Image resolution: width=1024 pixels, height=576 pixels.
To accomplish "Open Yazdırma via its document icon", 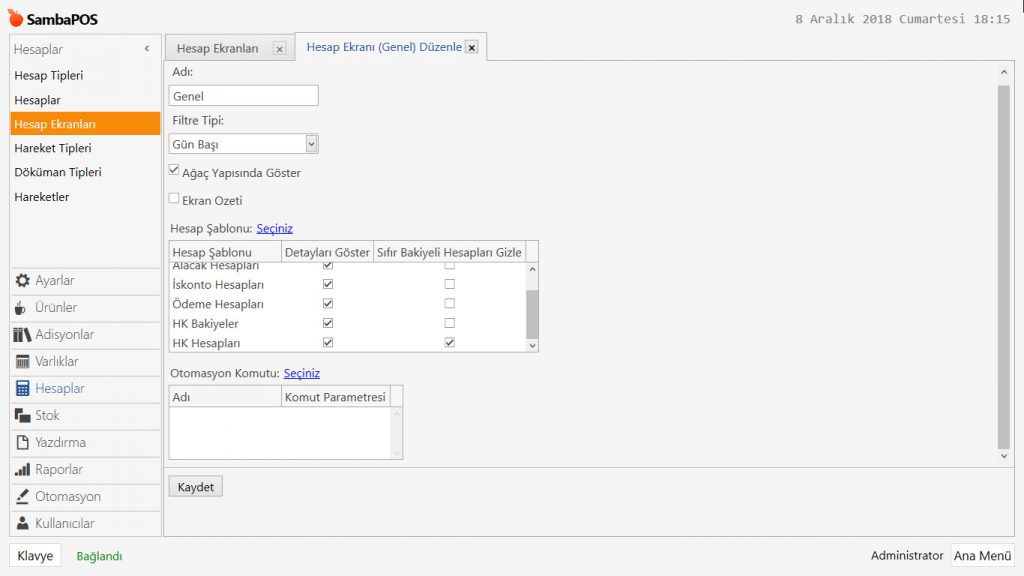I will point(22,443).
